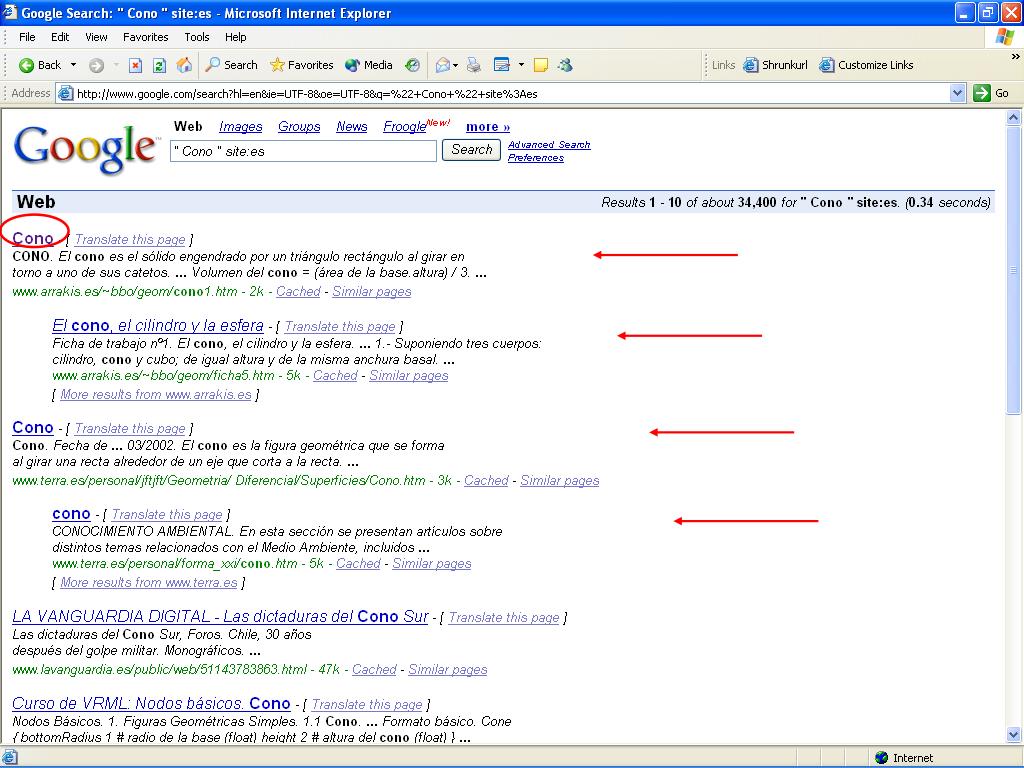Click the Refresh page icon
The image size is (1024, 768).
[159, 65]
